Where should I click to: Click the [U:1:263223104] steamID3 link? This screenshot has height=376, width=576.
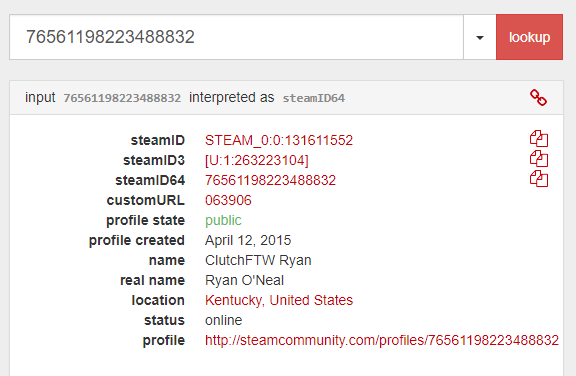click(x=257, y=160)
